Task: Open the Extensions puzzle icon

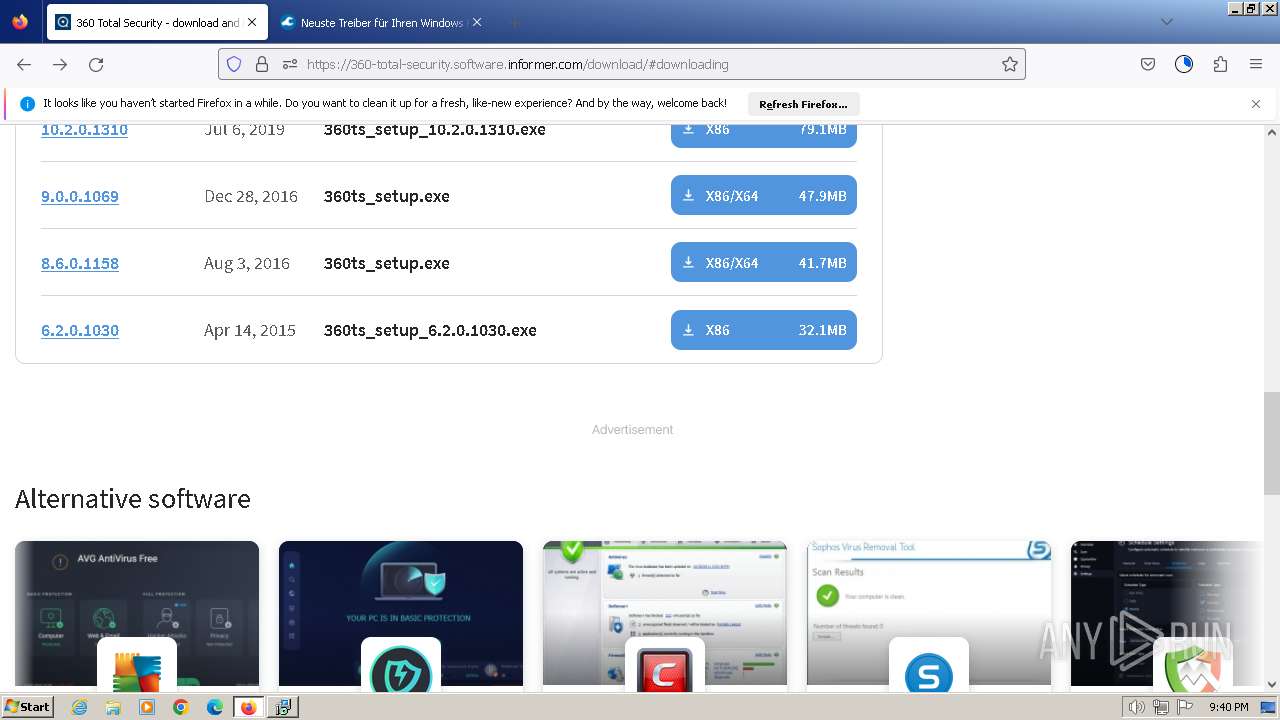Action: [1220, 64]
